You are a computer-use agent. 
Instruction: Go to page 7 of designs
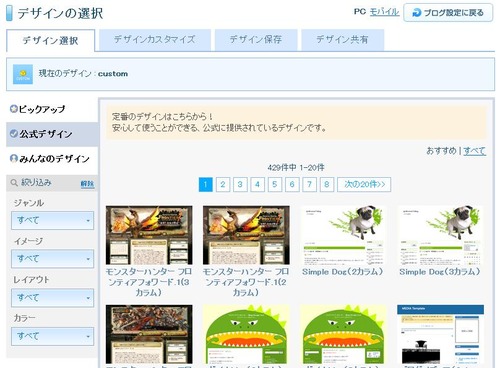click(309, 184)
